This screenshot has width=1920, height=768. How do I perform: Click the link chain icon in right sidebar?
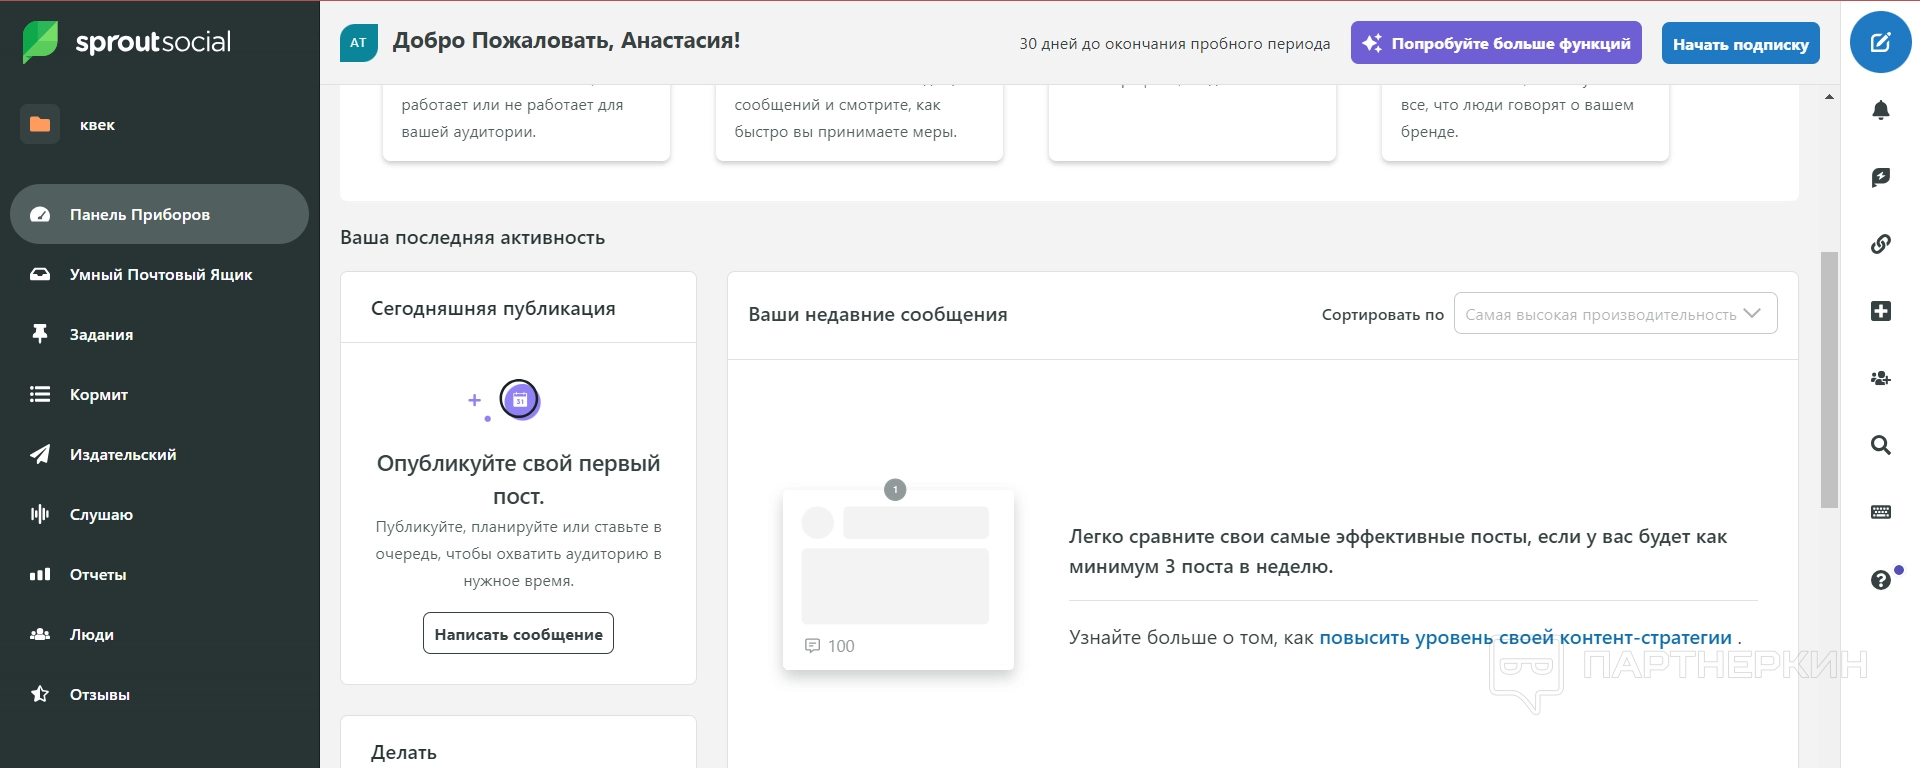pyautogui.click(x=1880, y=244)
